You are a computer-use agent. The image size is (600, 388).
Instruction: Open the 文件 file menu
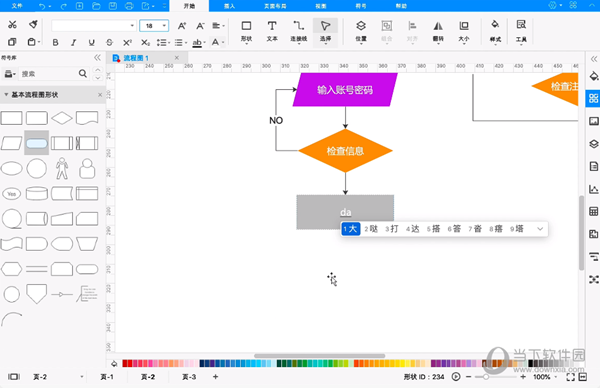coord(17,6)
